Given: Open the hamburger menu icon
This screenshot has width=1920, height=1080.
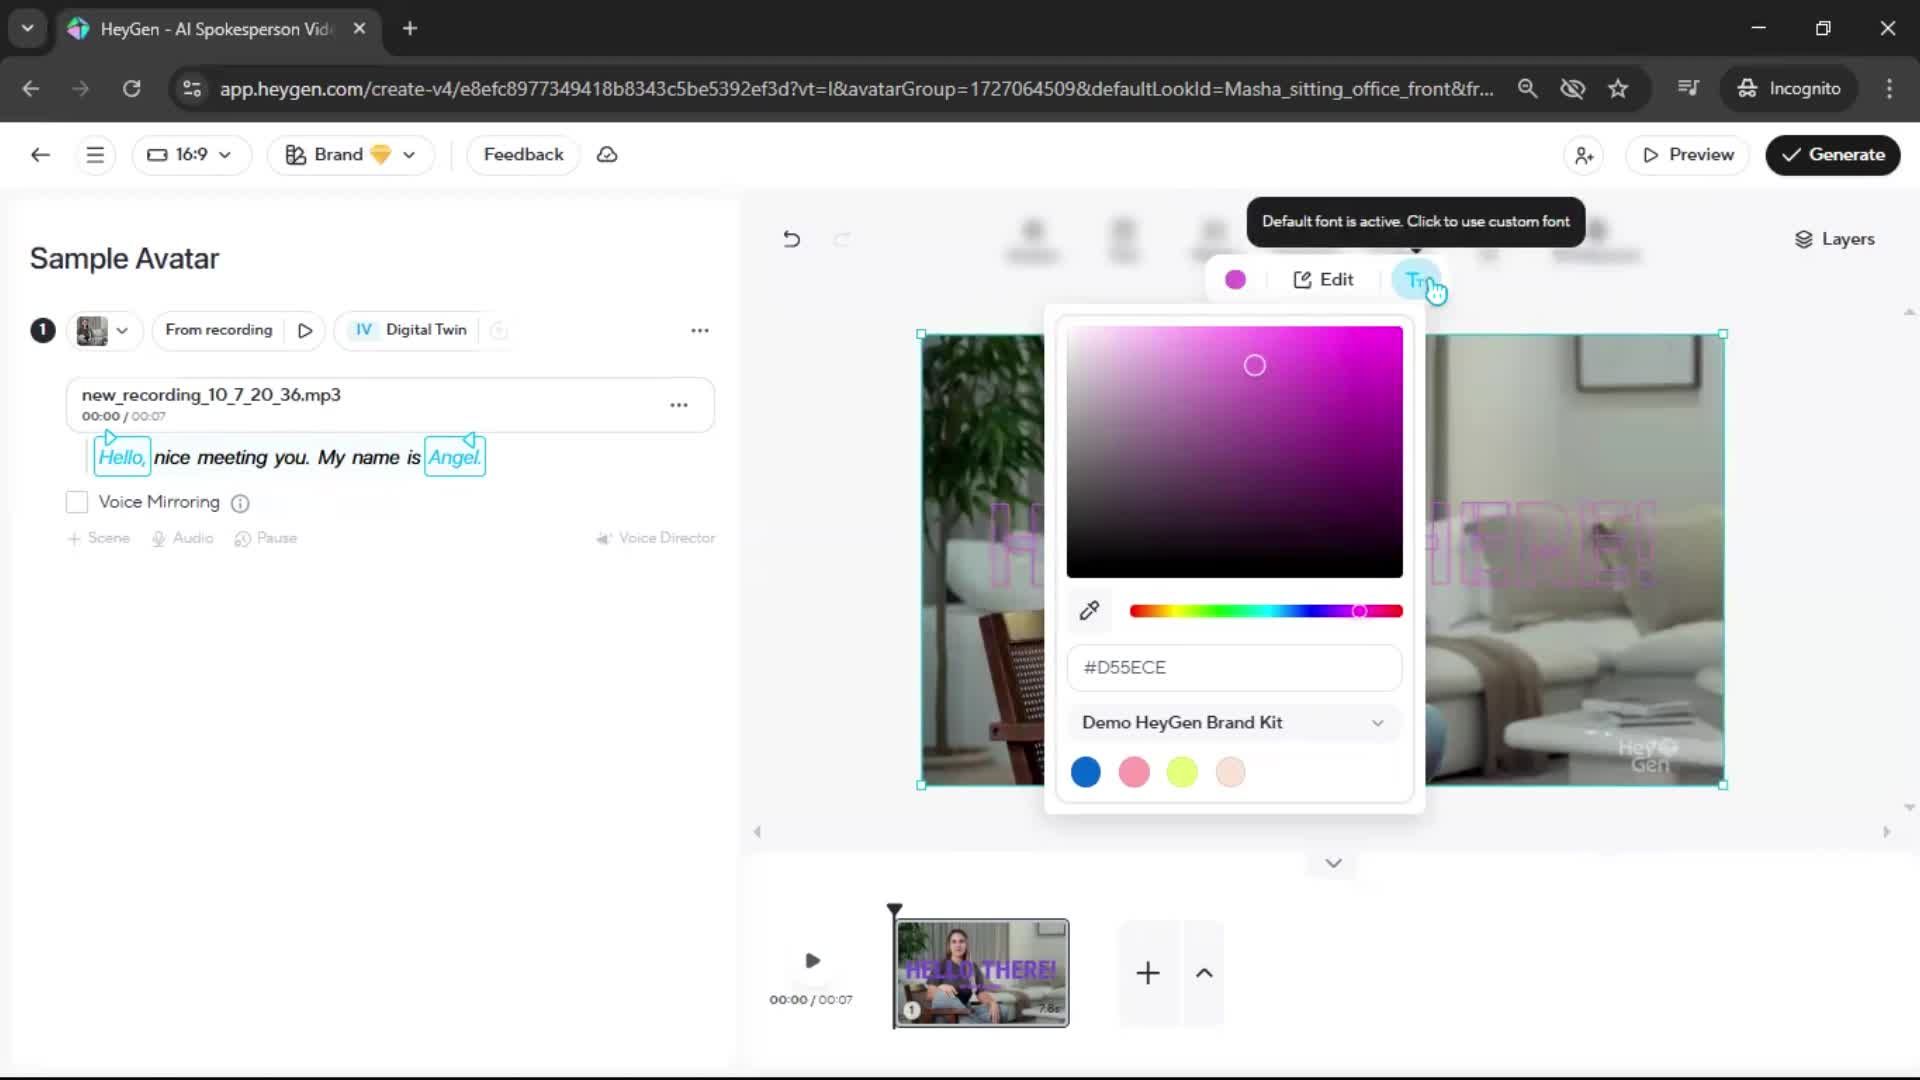Looking at the screenshot, I should point(95,155).
